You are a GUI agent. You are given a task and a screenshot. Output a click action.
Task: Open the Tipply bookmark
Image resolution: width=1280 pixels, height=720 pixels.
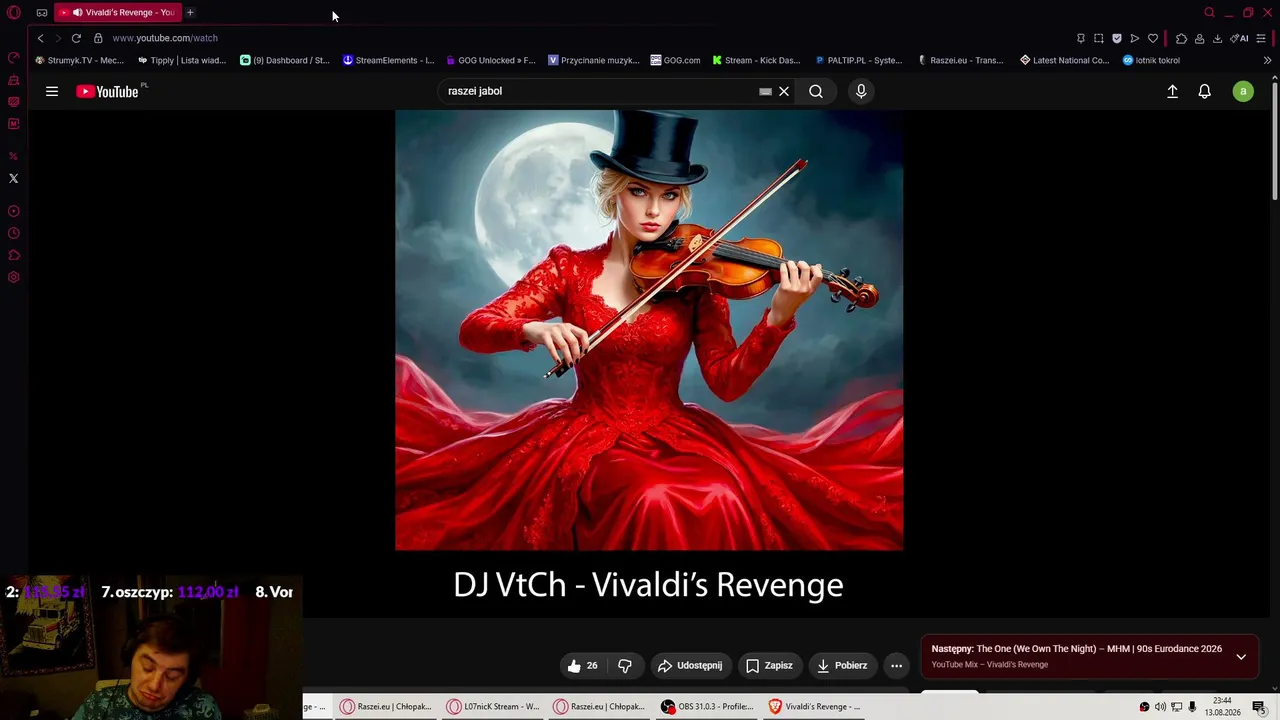point(182,60)
